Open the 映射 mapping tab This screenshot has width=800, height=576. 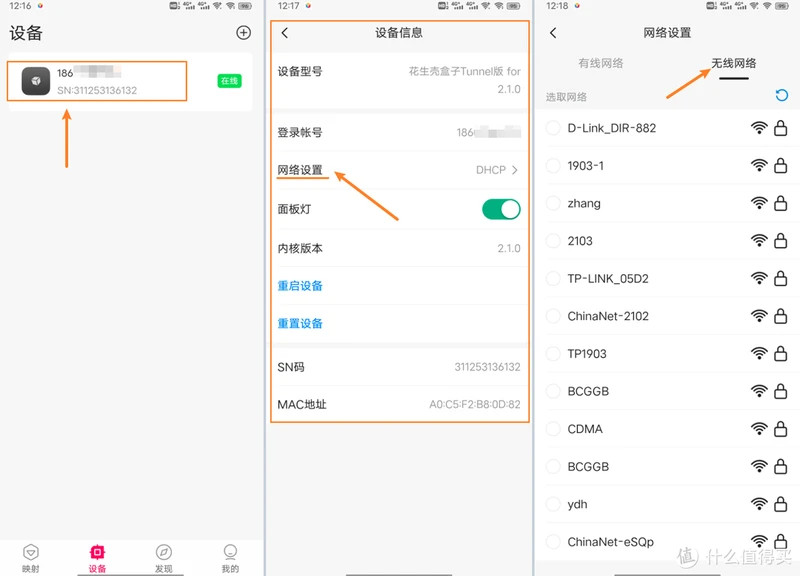click(x=31, y=558)
